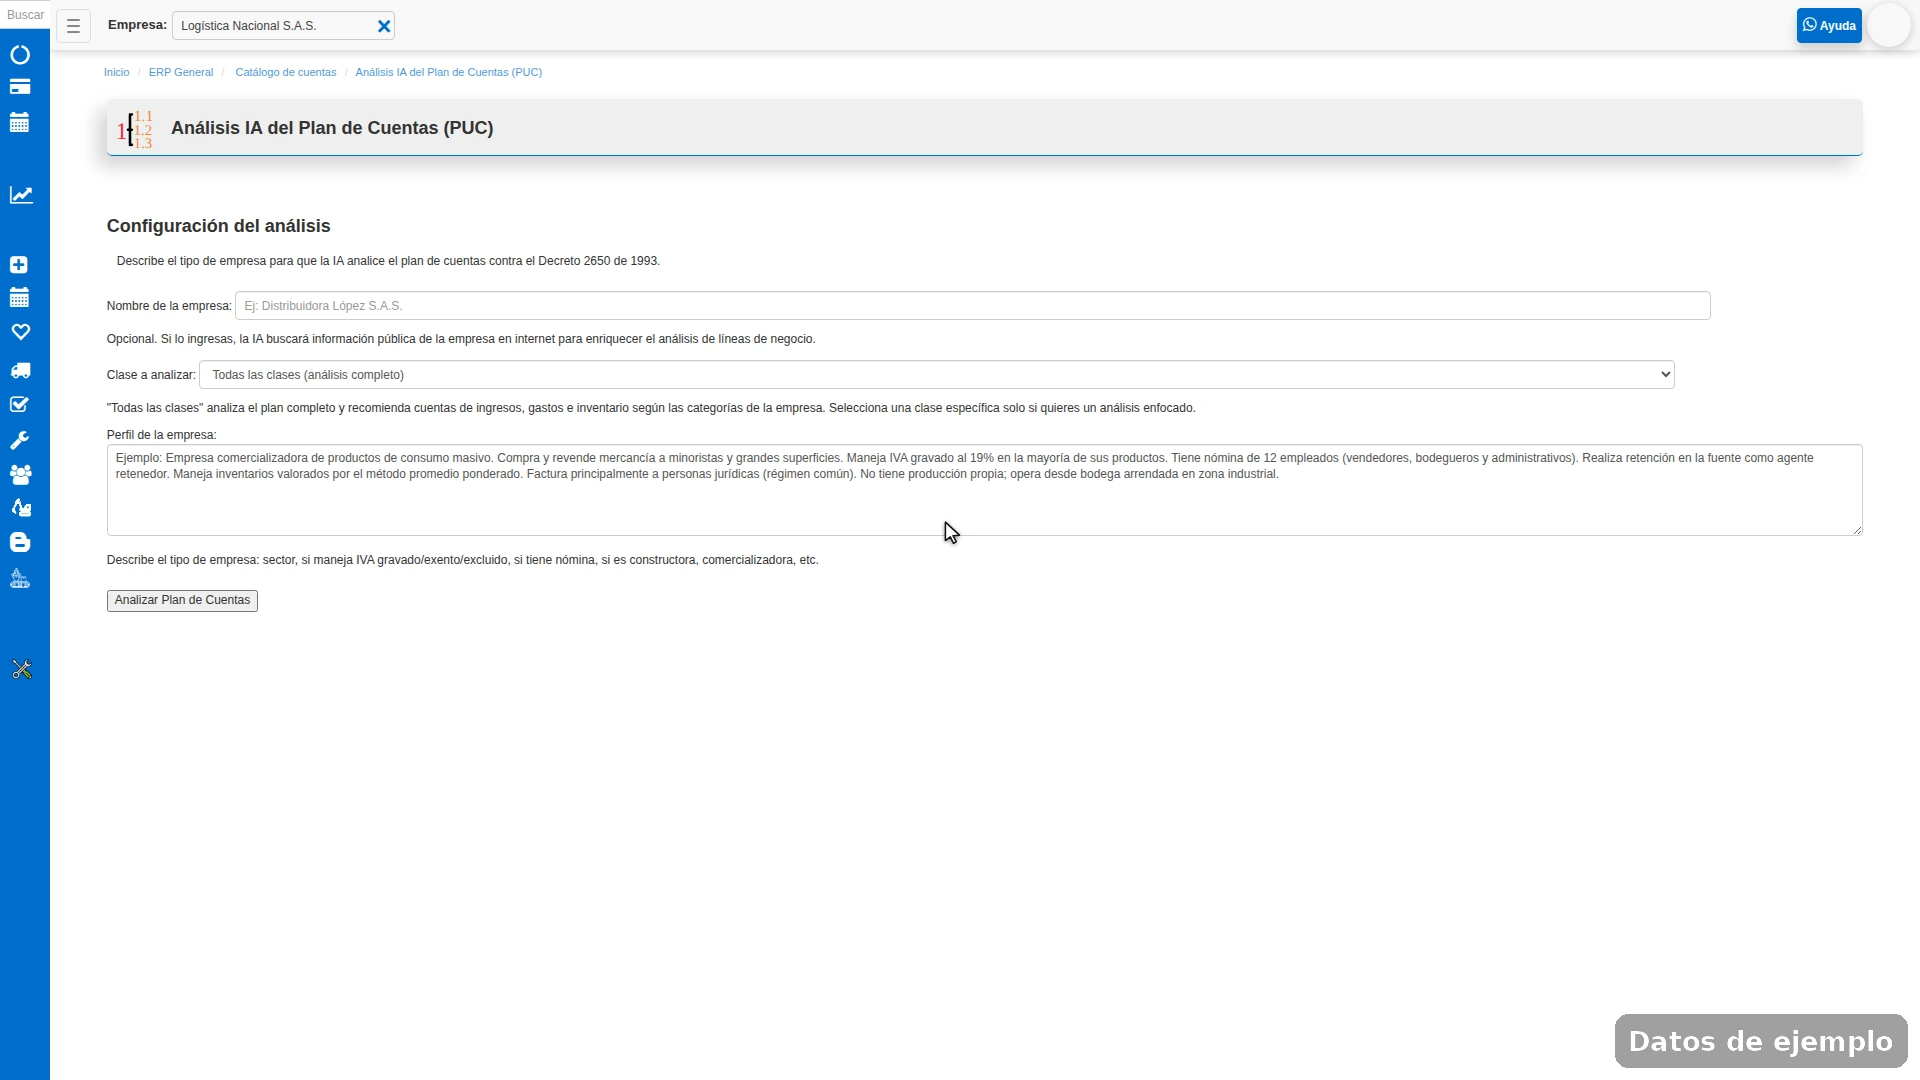The height and width of the screenshot is (1080, 1920).
Task: Focus the Nombre de la empresa field
Action: (973, 306)
